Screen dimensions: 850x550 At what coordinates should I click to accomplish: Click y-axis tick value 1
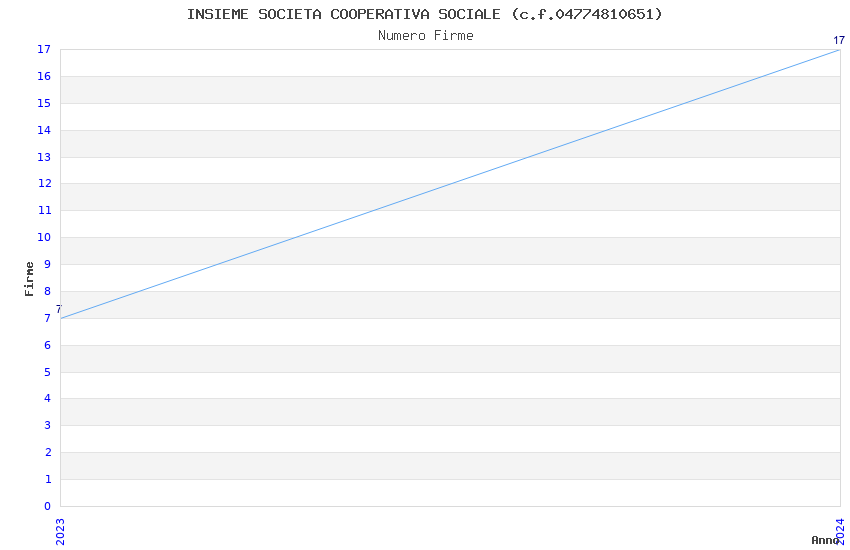click(48, 479)
